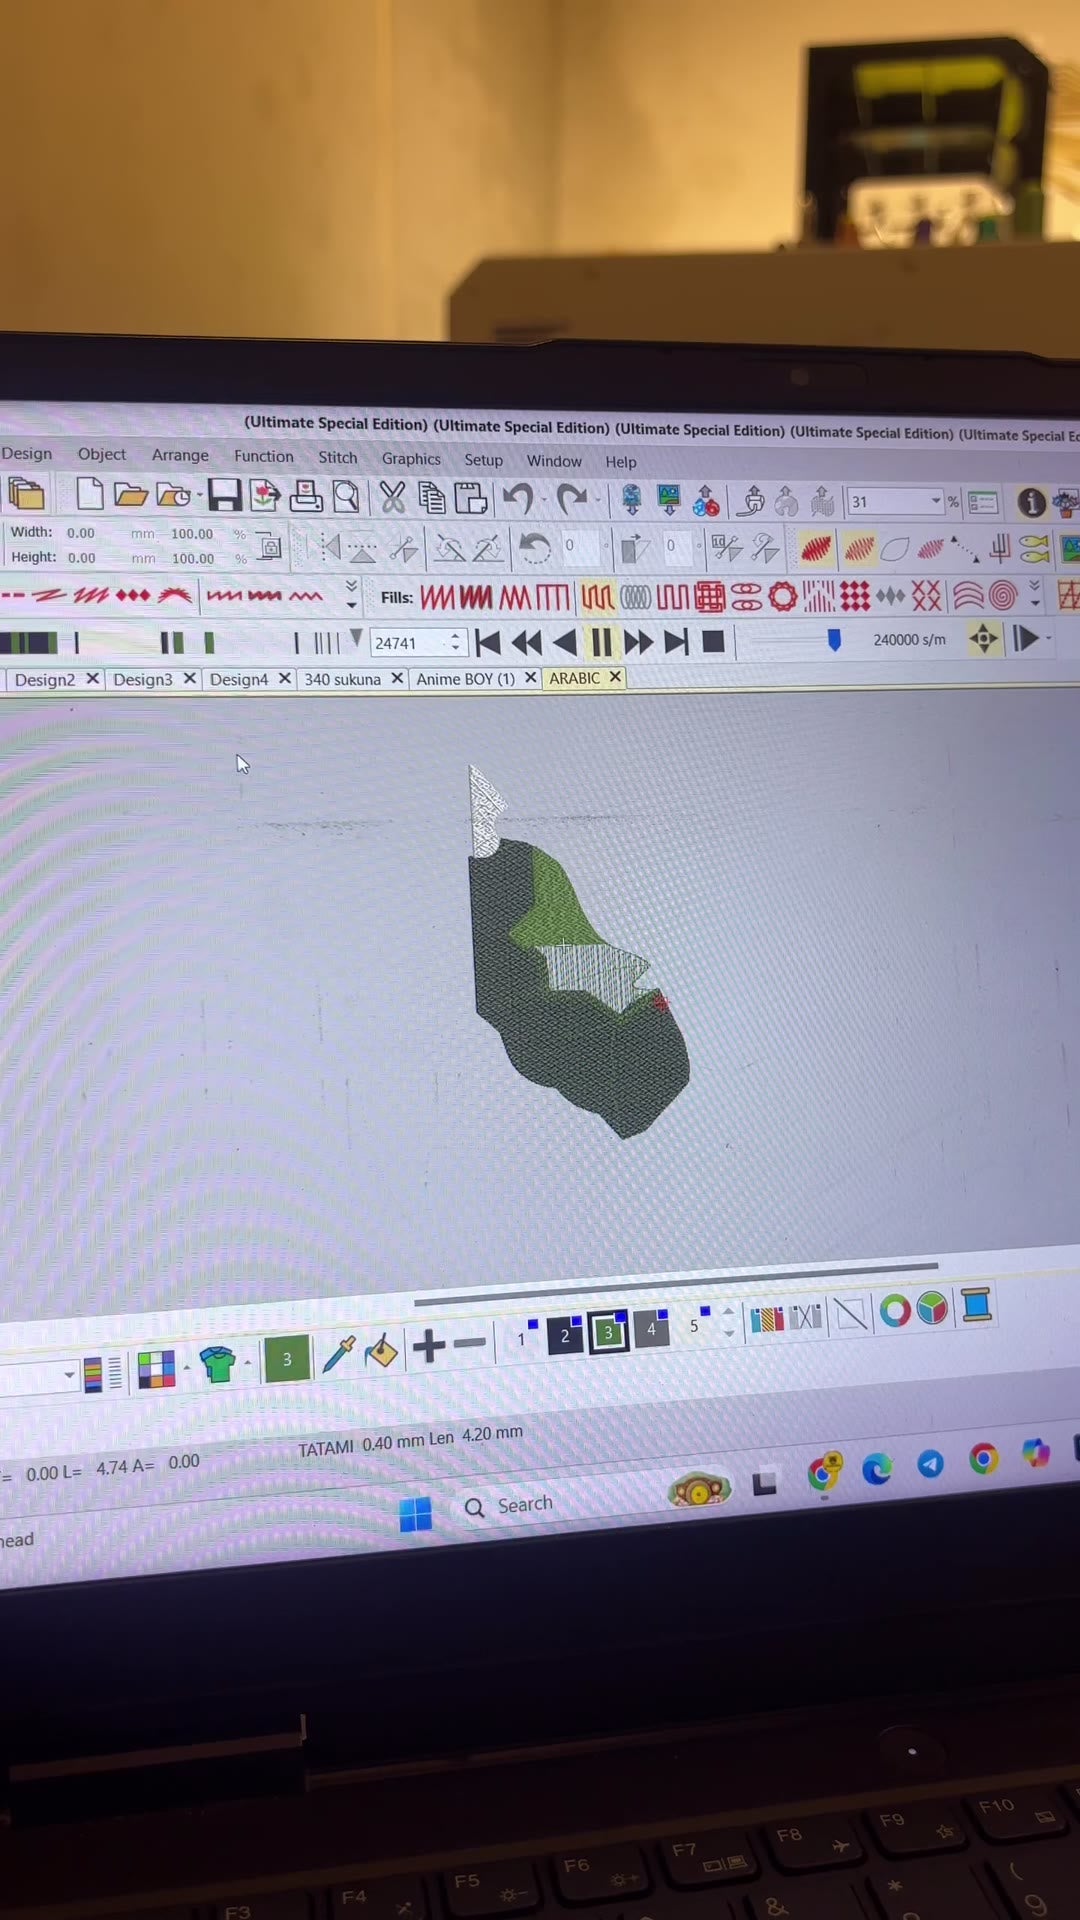Paste from clipboard
The width and height of the screenshot is (1080, 1920).
(x=470, y=498)
